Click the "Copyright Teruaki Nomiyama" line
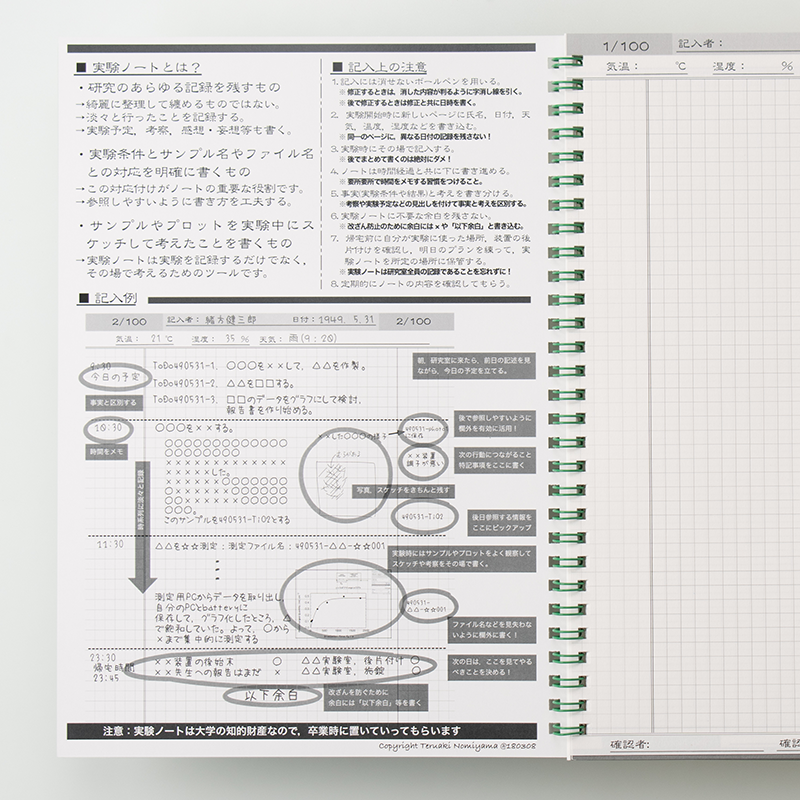Image resolution: width=800 pixels, height=800 pixels. pyautogui.click(x=457, y=745)
